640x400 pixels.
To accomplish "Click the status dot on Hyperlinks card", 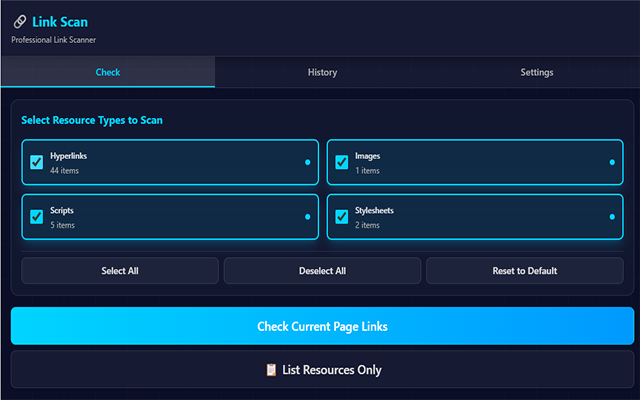I will click(x=307, y=162).
